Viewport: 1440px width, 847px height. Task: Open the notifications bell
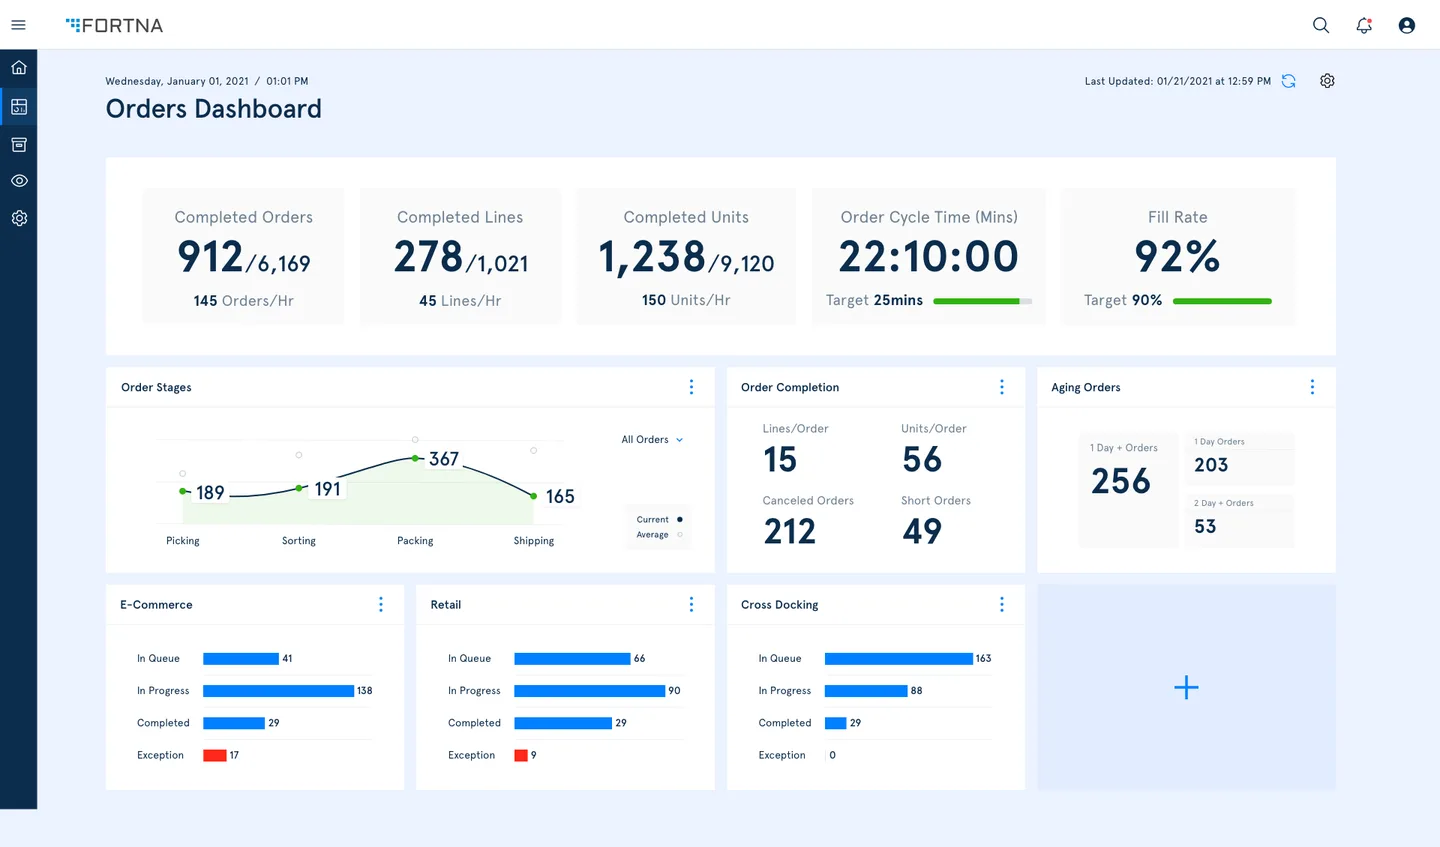tap(1363, 25)
